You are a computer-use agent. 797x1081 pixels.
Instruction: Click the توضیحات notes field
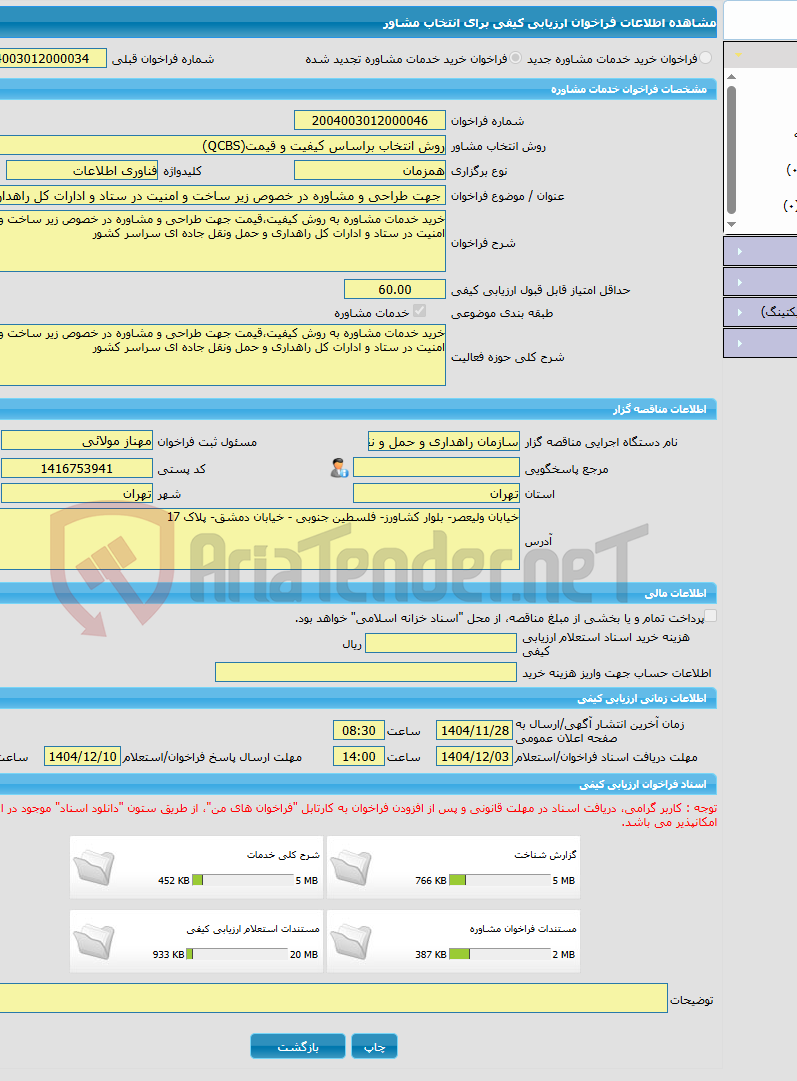334,998
